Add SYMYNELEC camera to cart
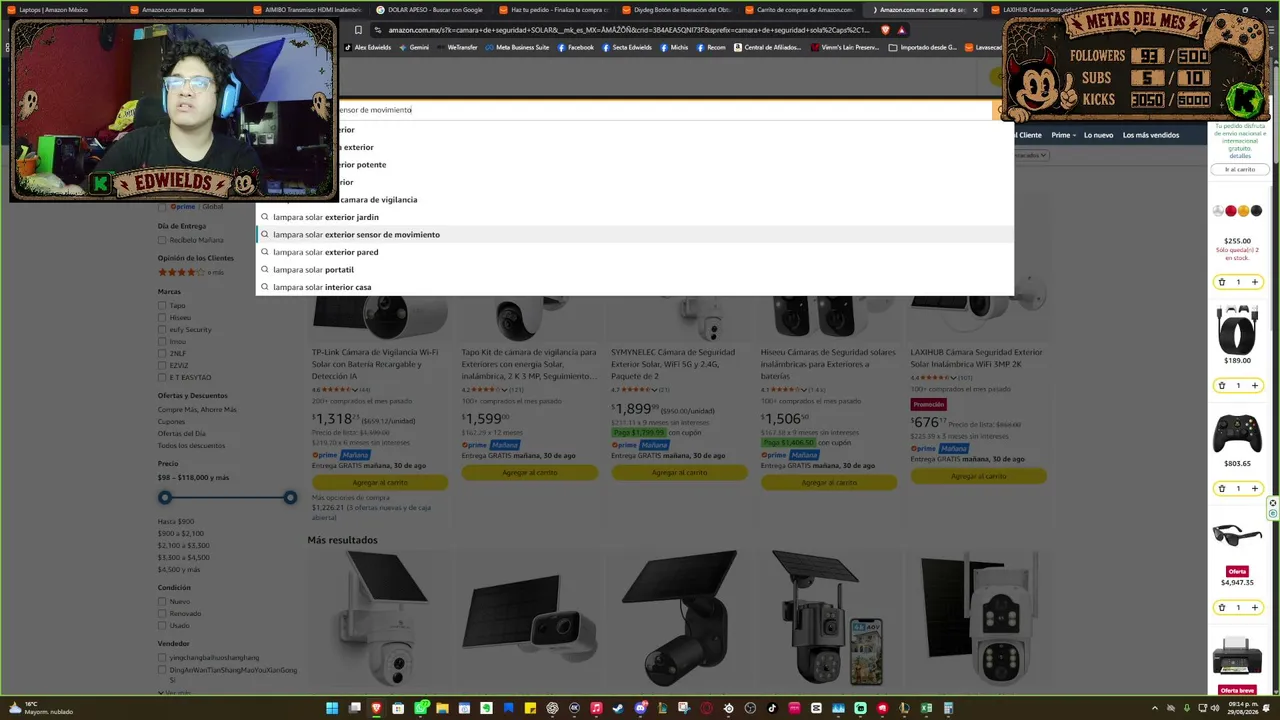The width and height of the screenshot is (1280, 720). [679, 472]
